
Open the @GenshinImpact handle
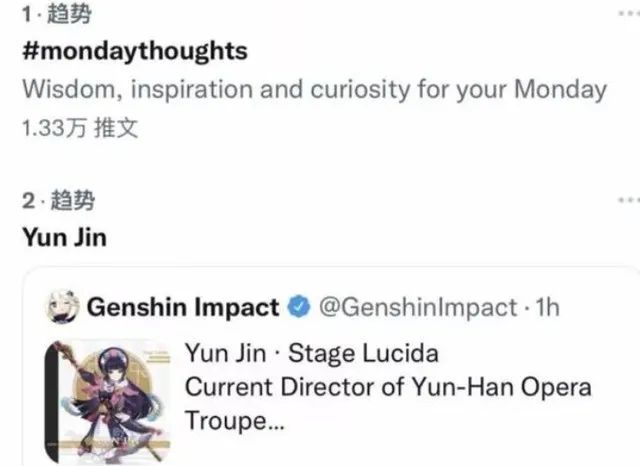tap(417, 308)
